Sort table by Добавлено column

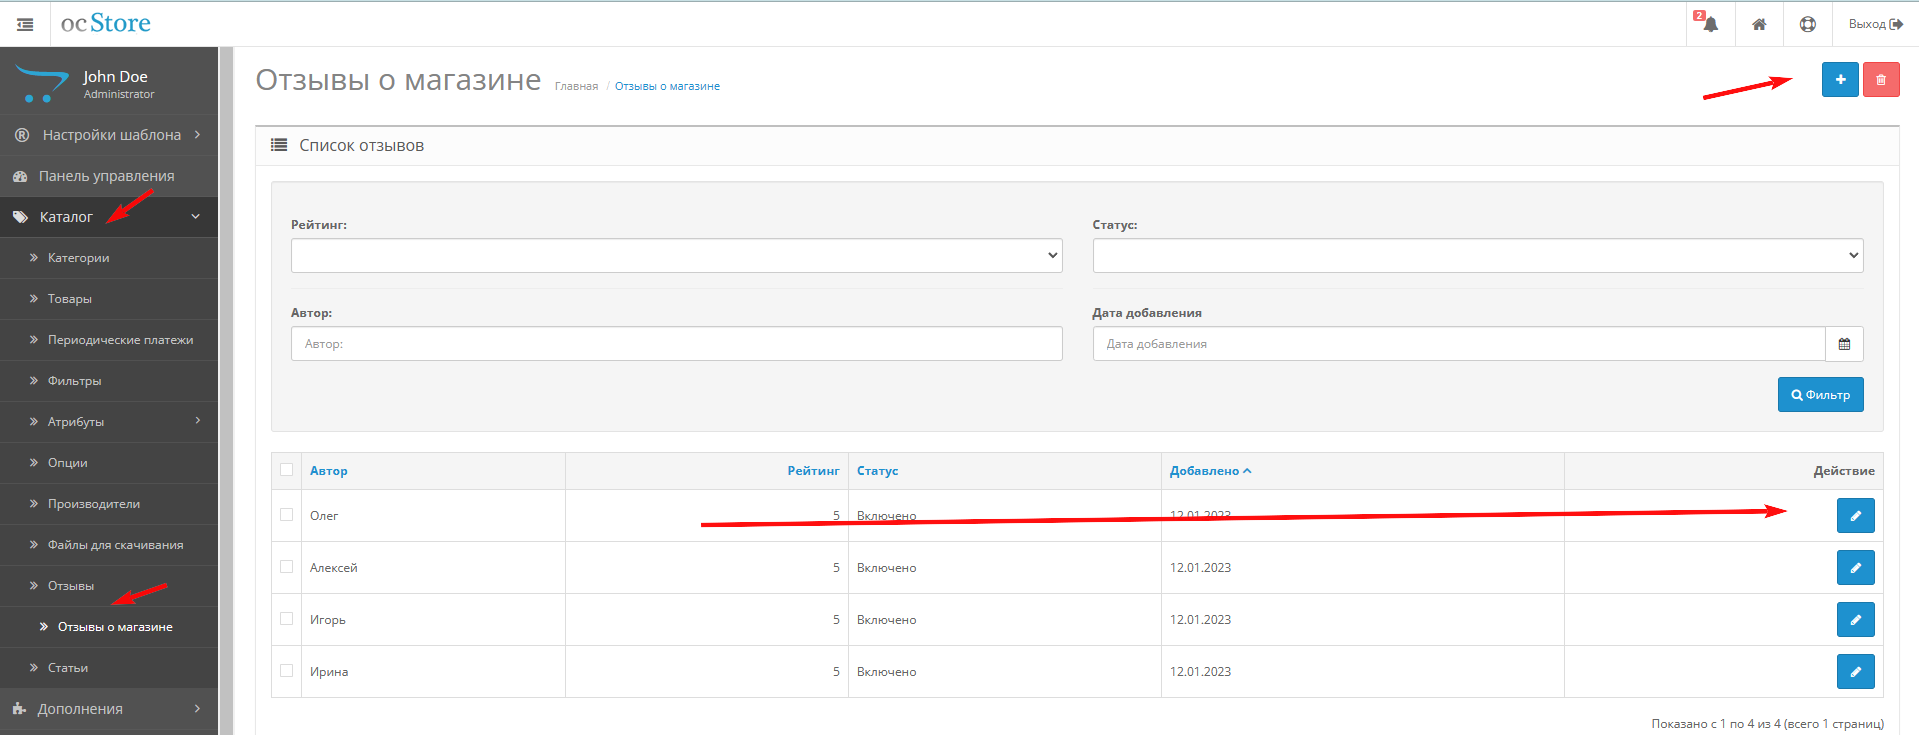tap(1210, 471)
